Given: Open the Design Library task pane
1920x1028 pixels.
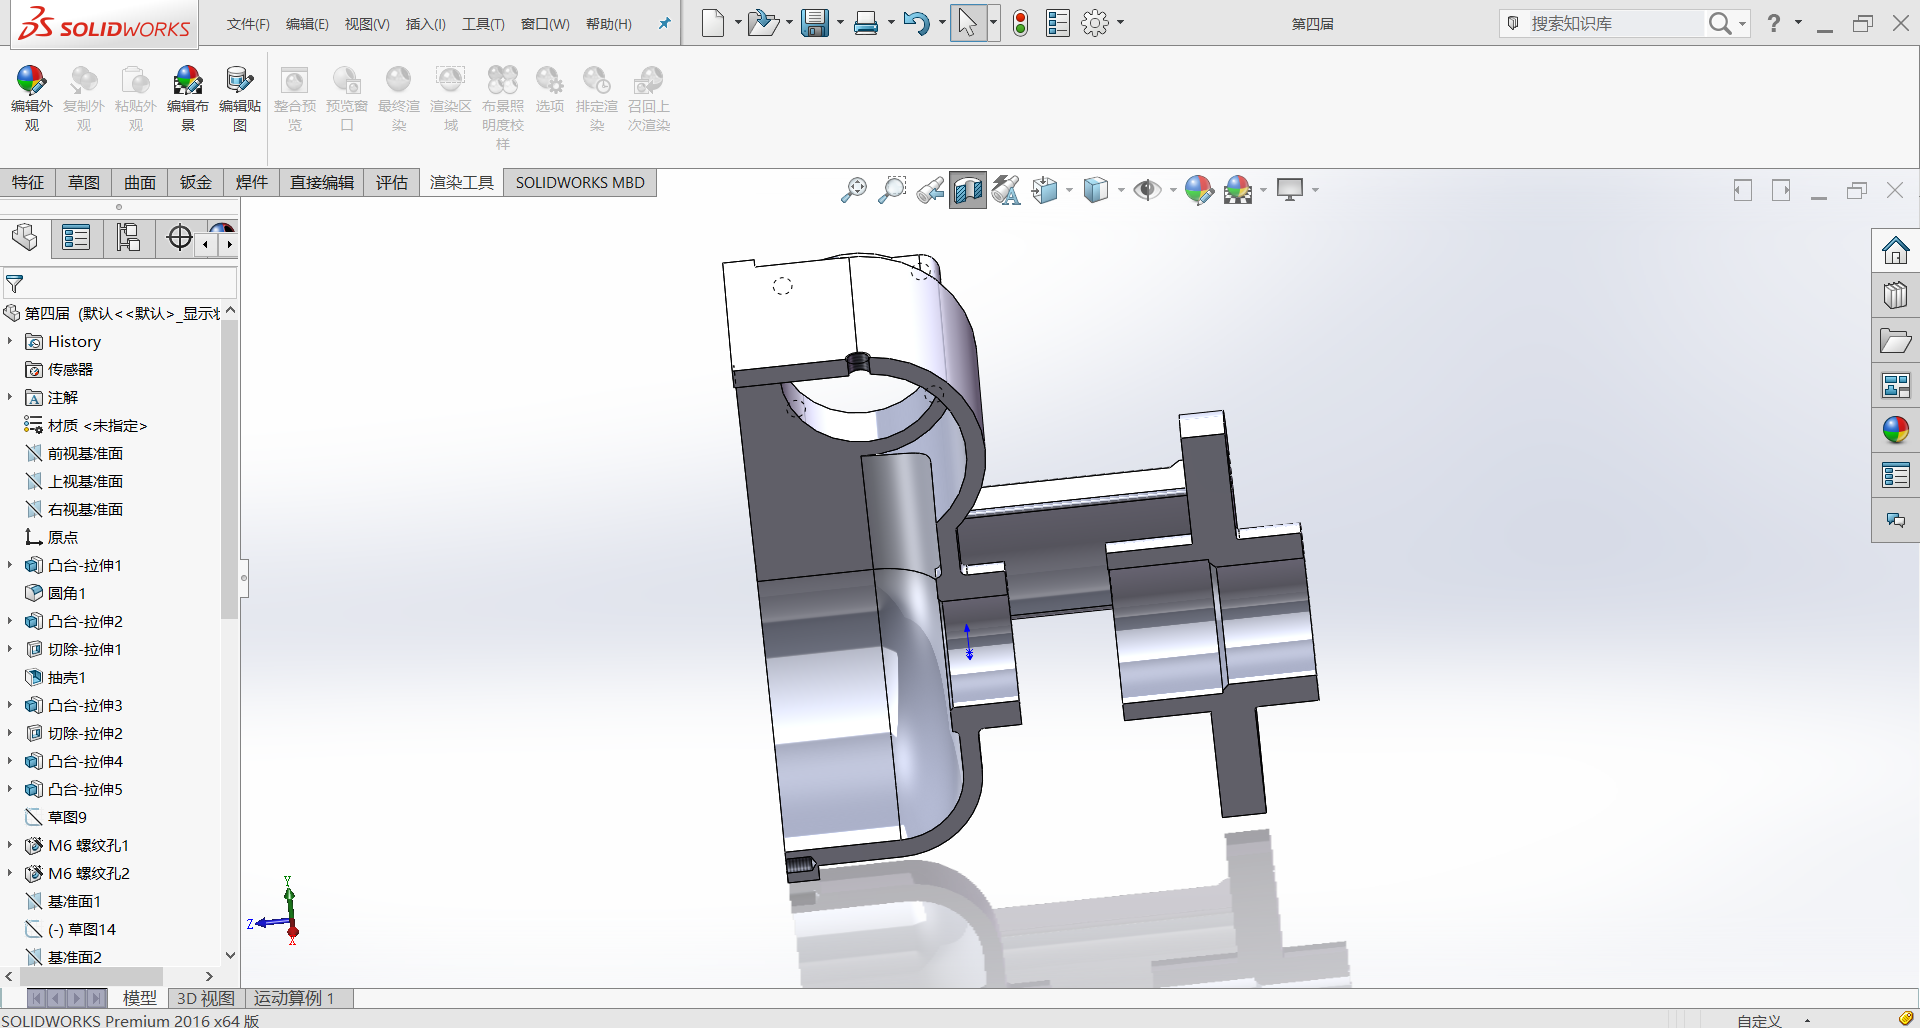Looking at the screenshot, I should point(1895,295).
